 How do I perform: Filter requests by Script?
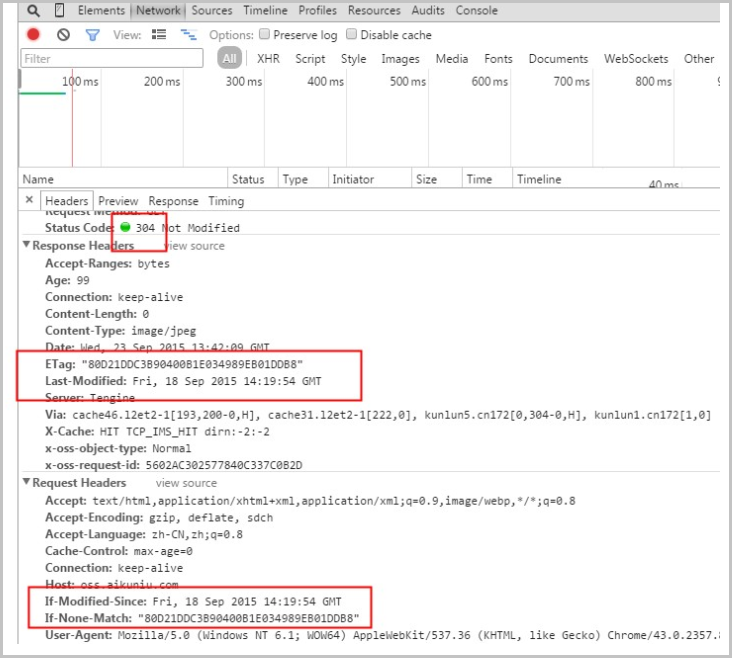[x=310, y=59]
